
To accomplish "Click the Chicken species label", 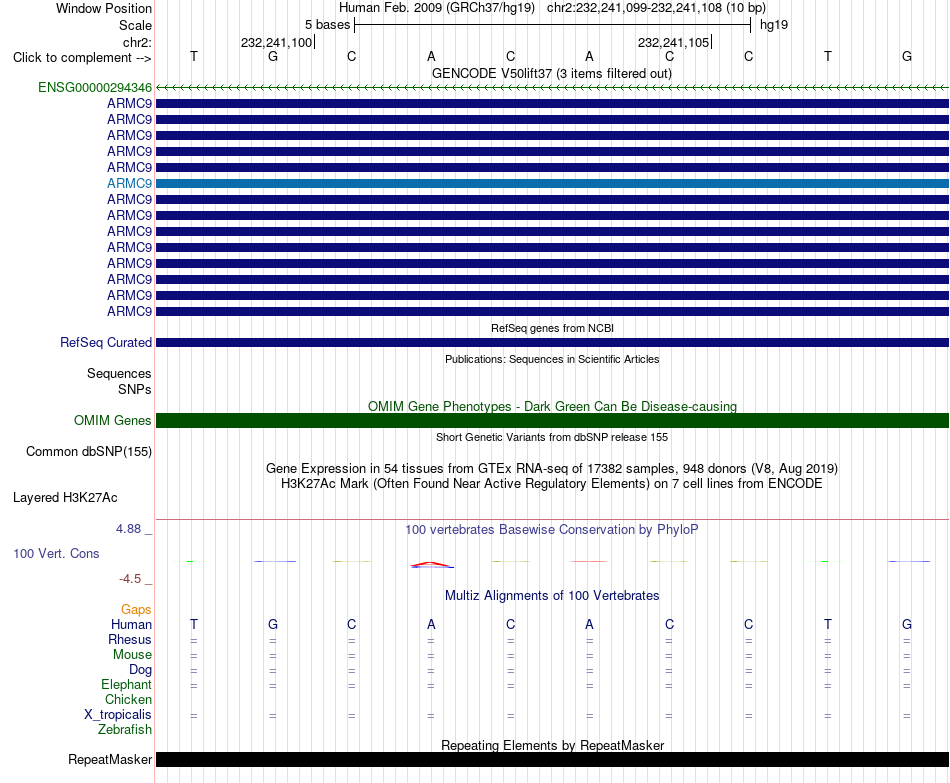I will pos(128,699).
